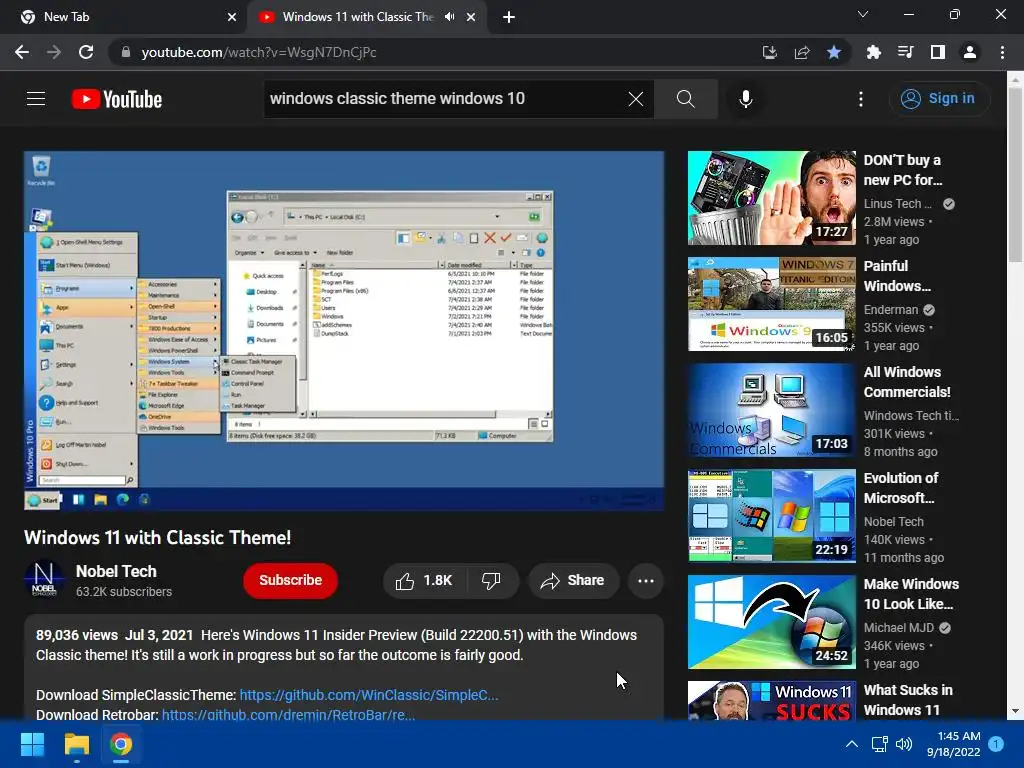Open Chrome extensions puzzle icon
Screen dimensions: 1024x768
coord(873,52)
